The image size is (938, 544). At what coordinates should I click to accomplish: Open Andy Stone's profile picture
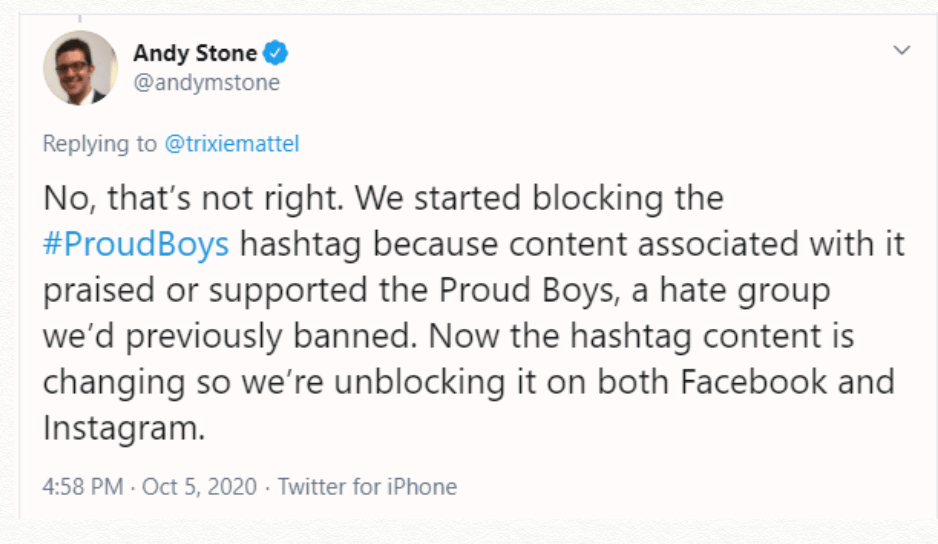[x=80, y=68]
